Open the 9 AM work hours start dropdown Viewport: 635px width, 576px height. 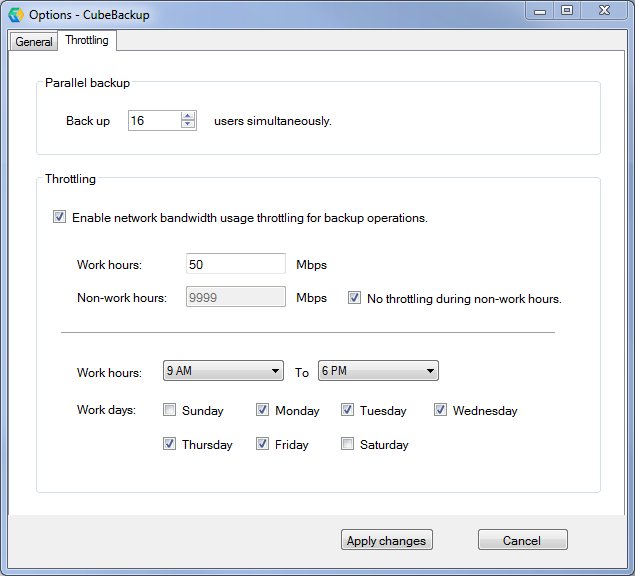coord(223,370)
